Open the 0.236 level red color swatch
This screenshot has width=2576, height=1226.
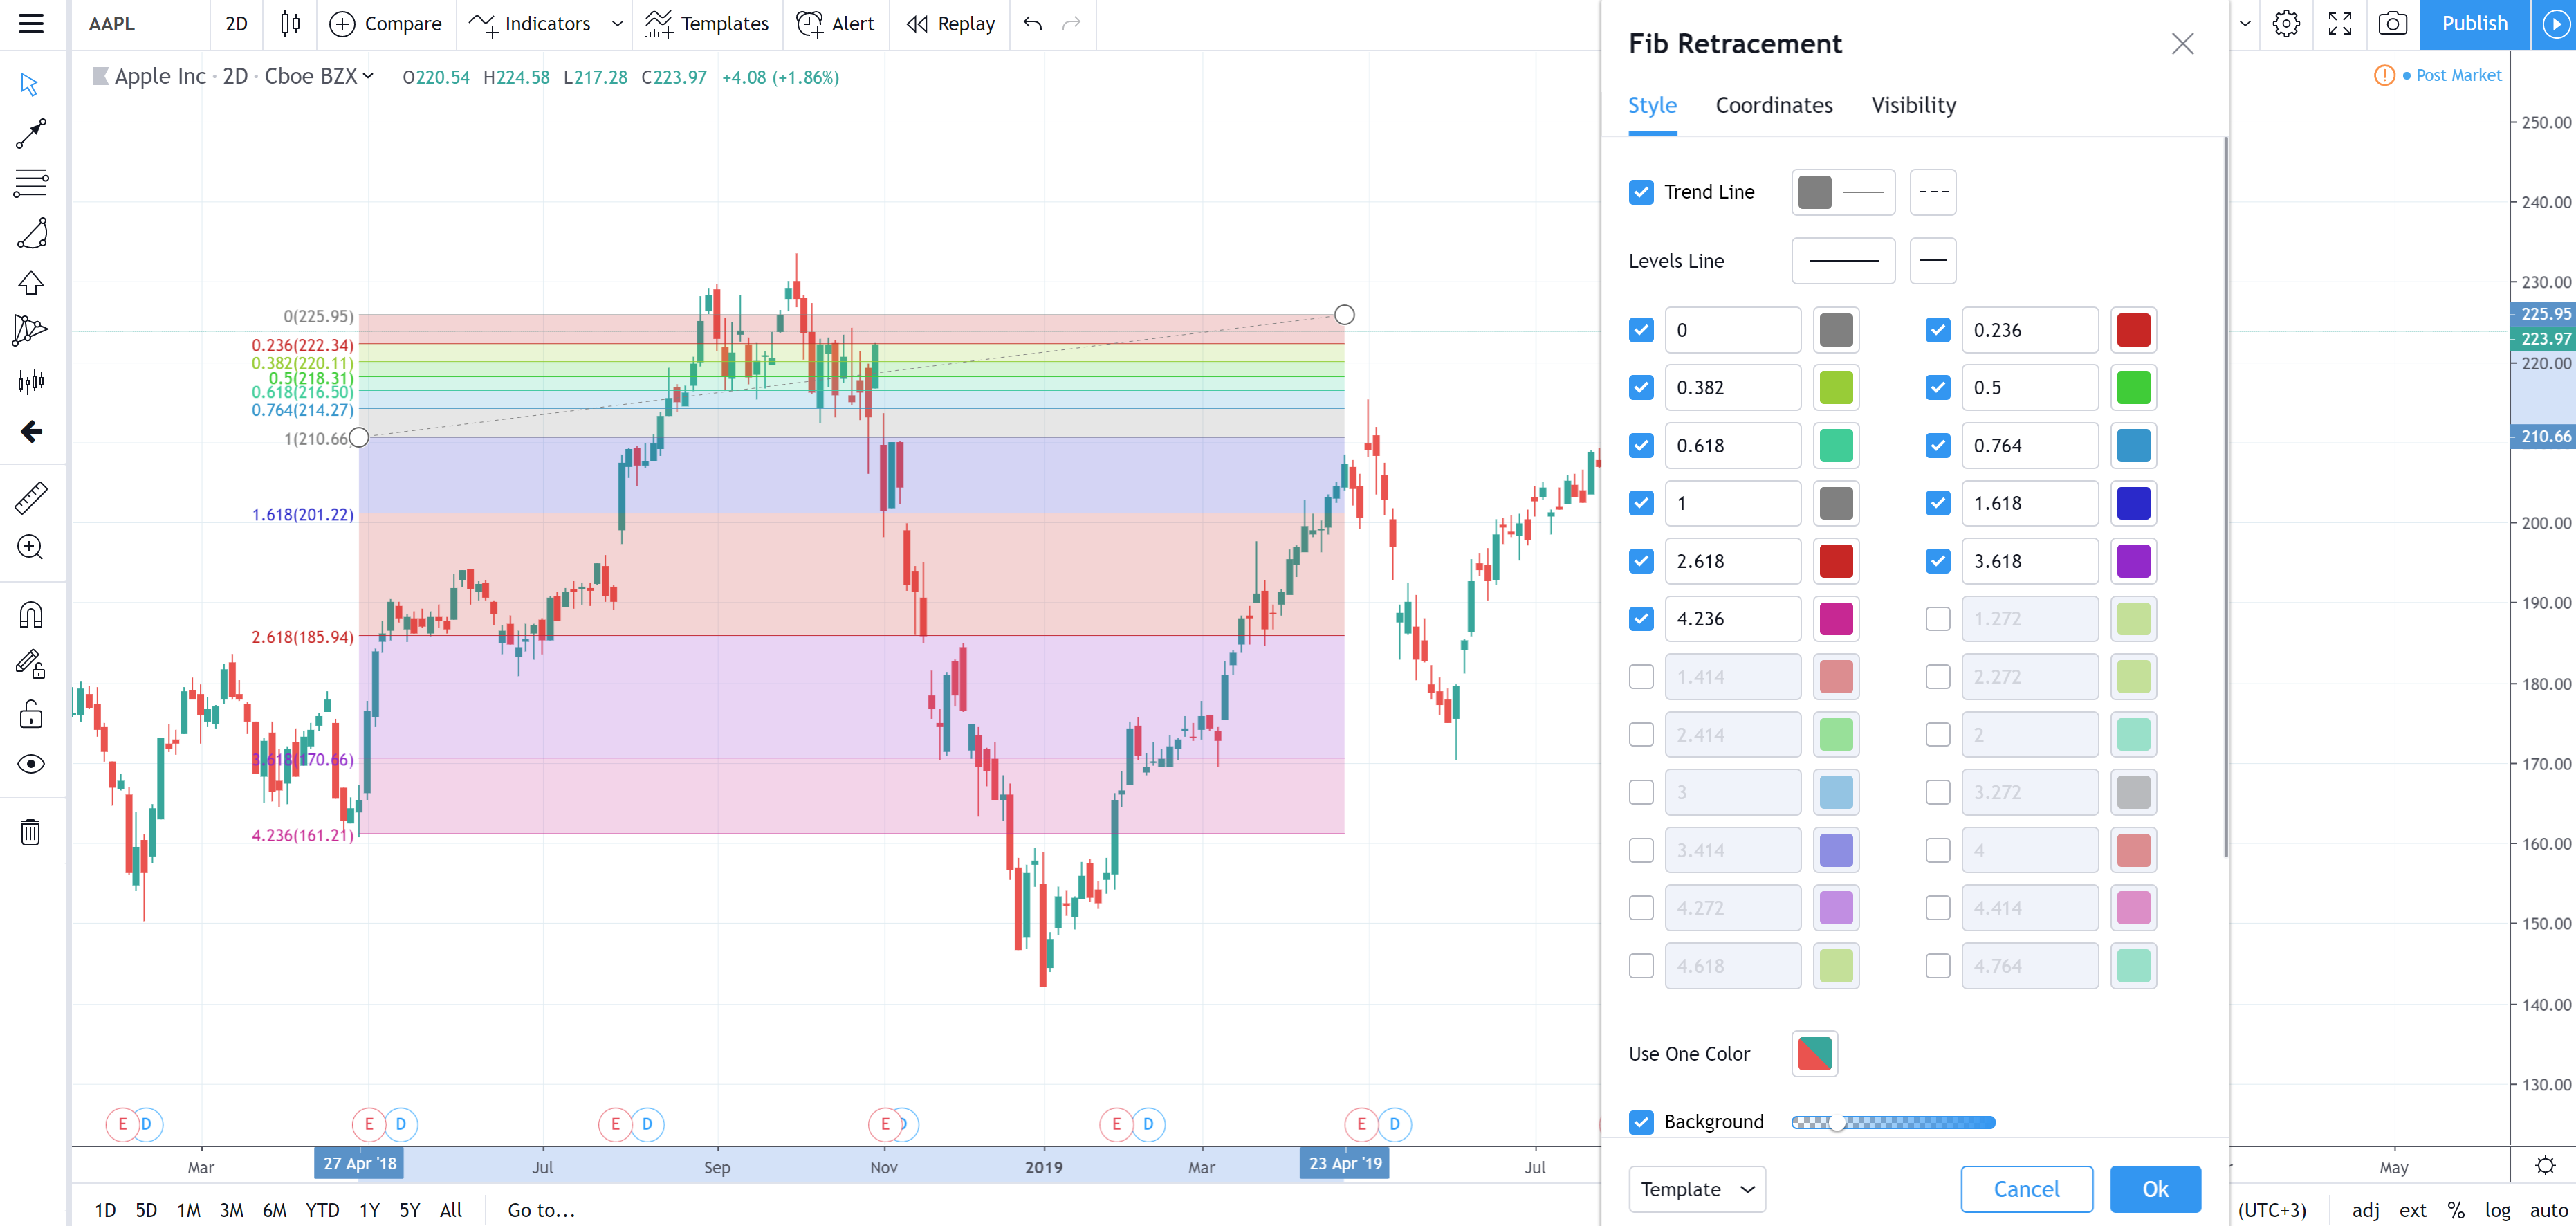[2133, 330]
